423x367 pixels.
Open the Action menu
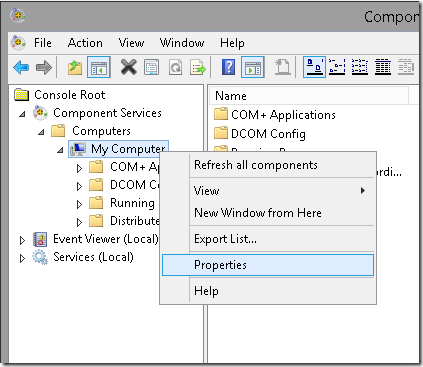point(85,43)
